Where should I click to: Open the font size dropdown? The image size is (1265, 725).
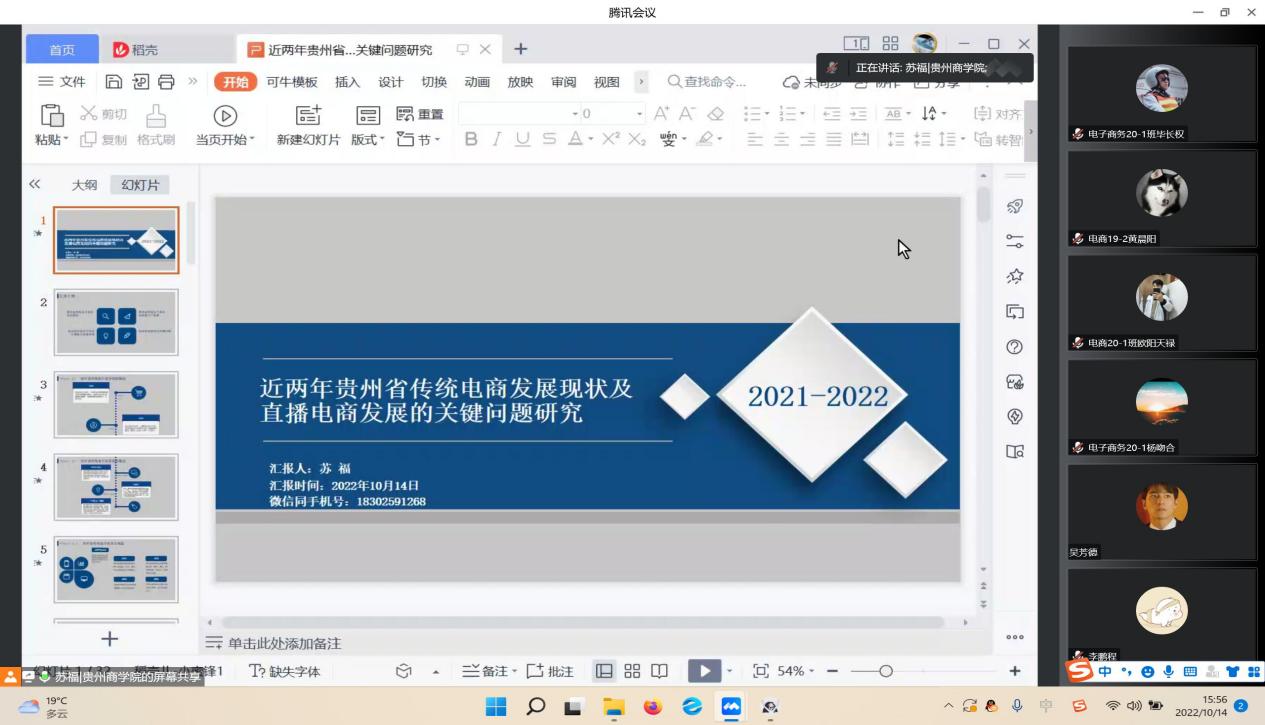[640, 114]
